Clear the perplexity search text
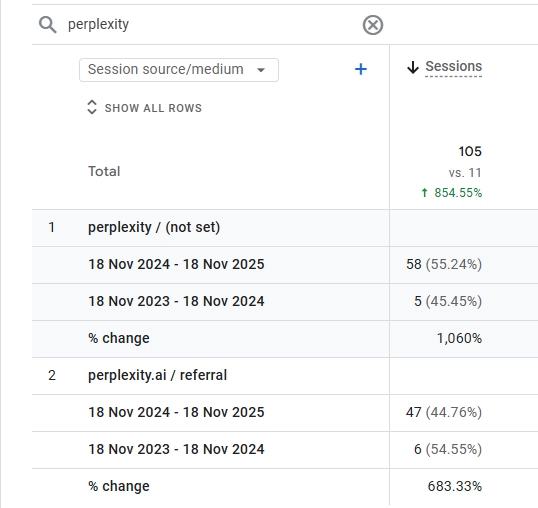The image size is (538, 508). (373, 25)
